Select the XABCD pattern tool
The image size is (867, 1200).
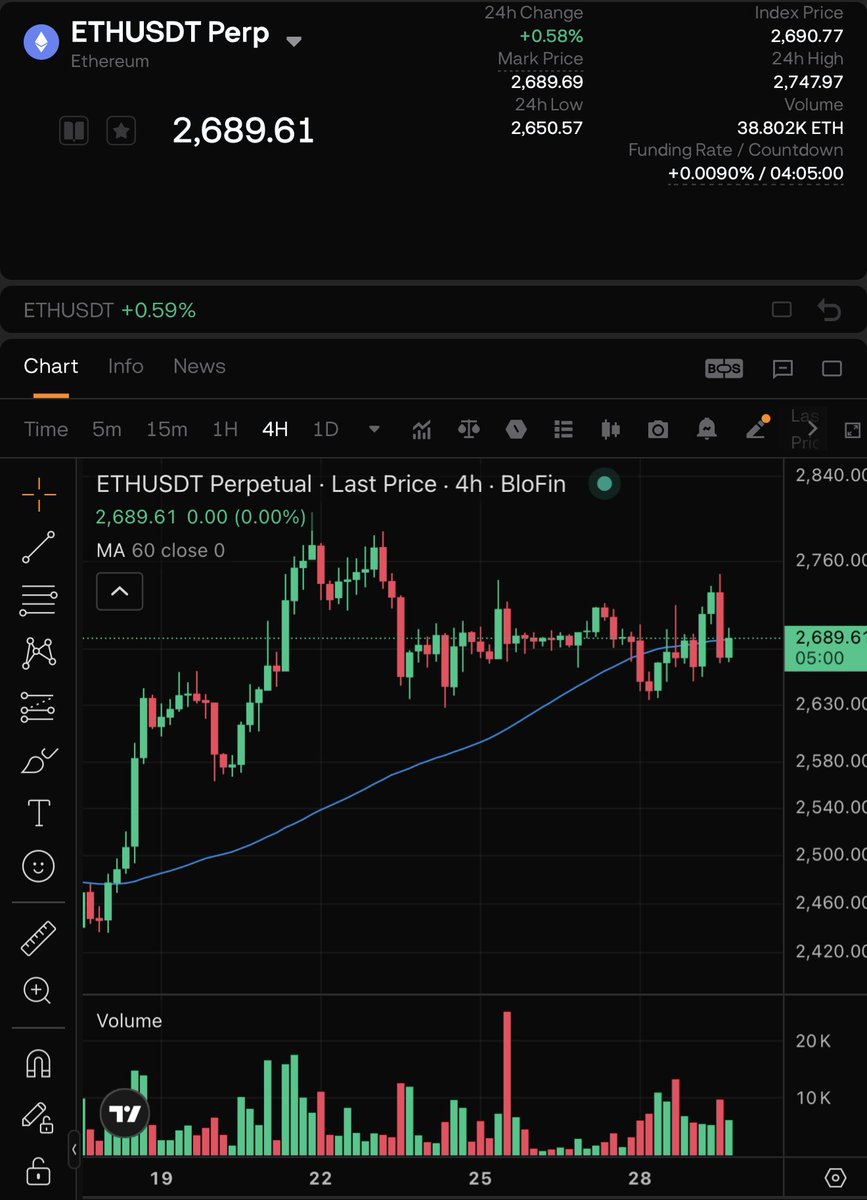coord(38,653)
